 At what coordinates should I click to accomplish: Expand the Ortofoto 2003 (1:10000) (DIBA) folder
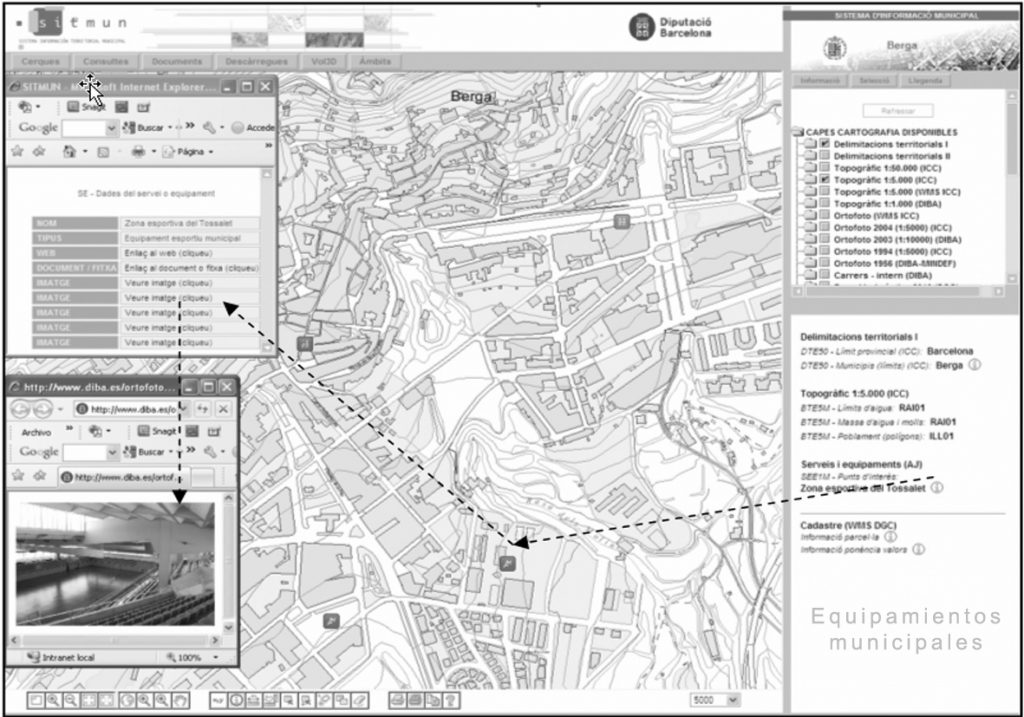(810, 240)
